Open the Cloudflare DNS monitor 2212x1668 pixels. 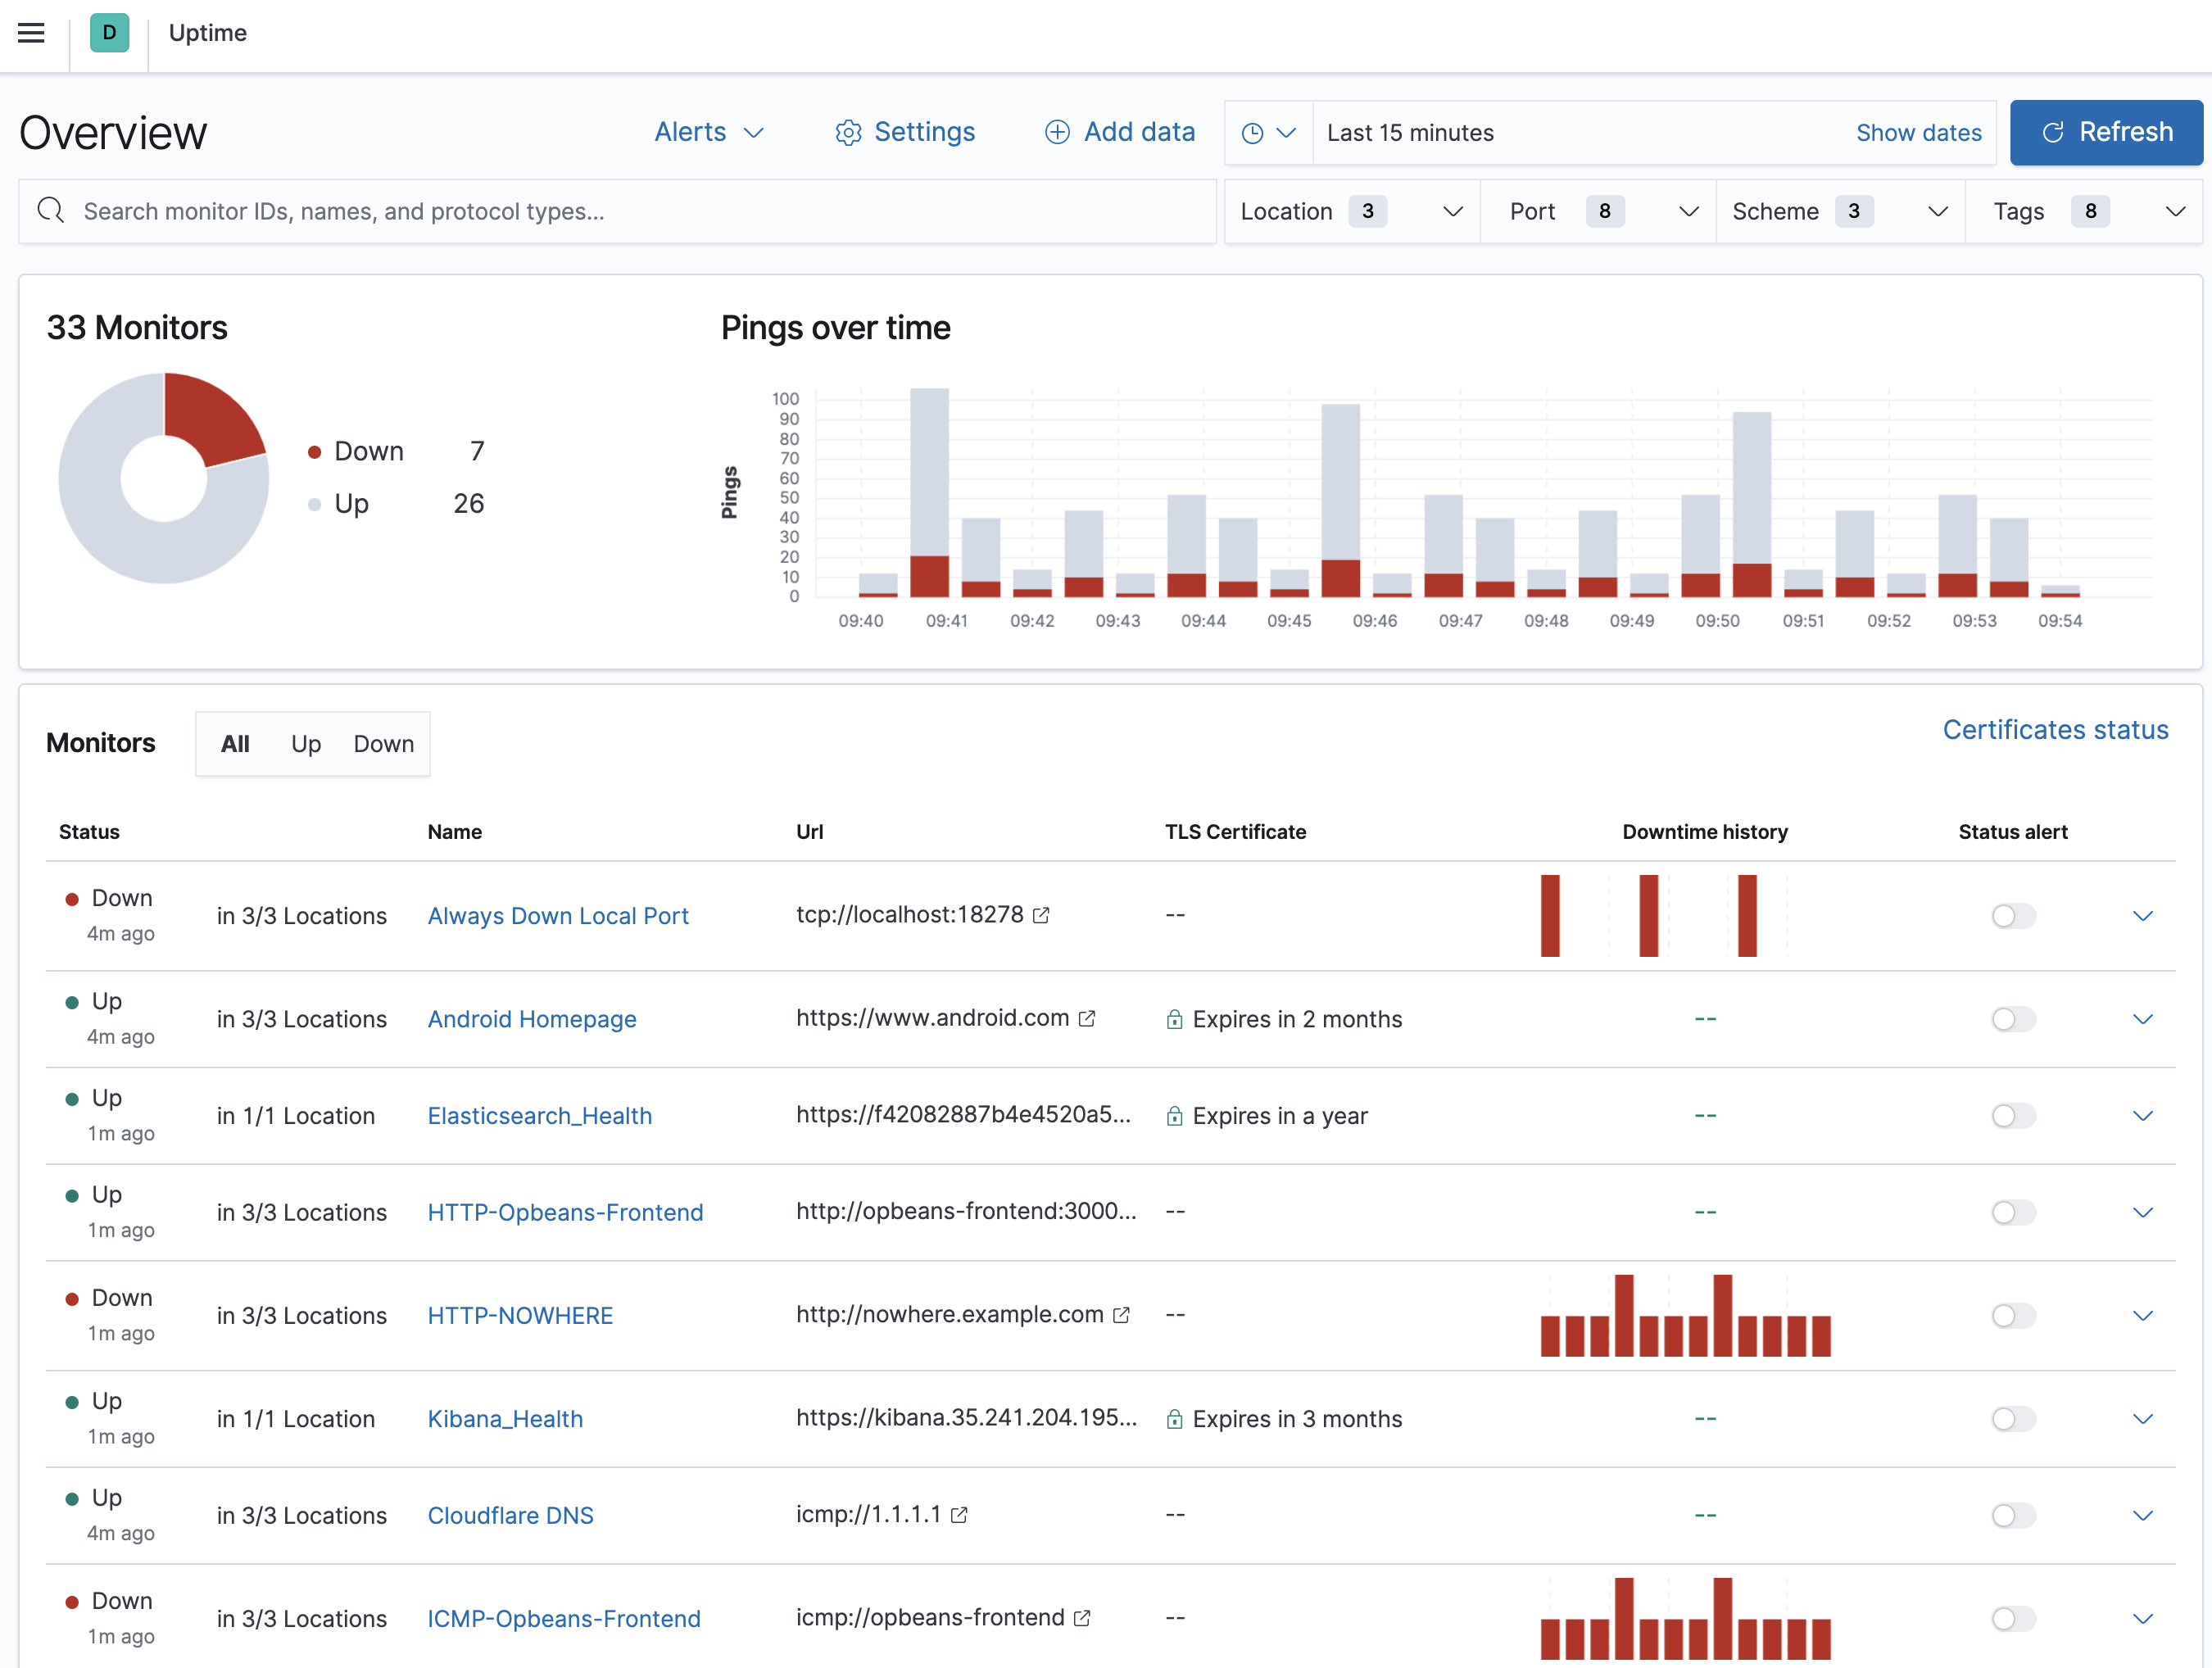(x=511, y=1516)
